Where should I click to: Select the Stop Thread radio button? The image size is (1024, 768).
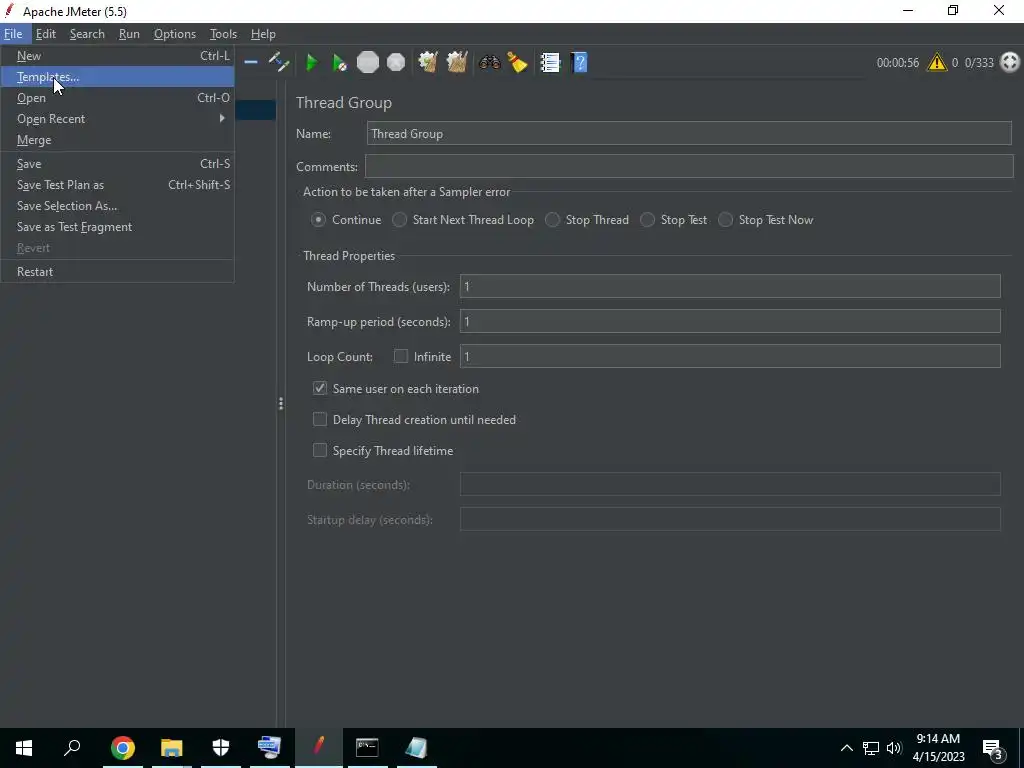(552, 220)
